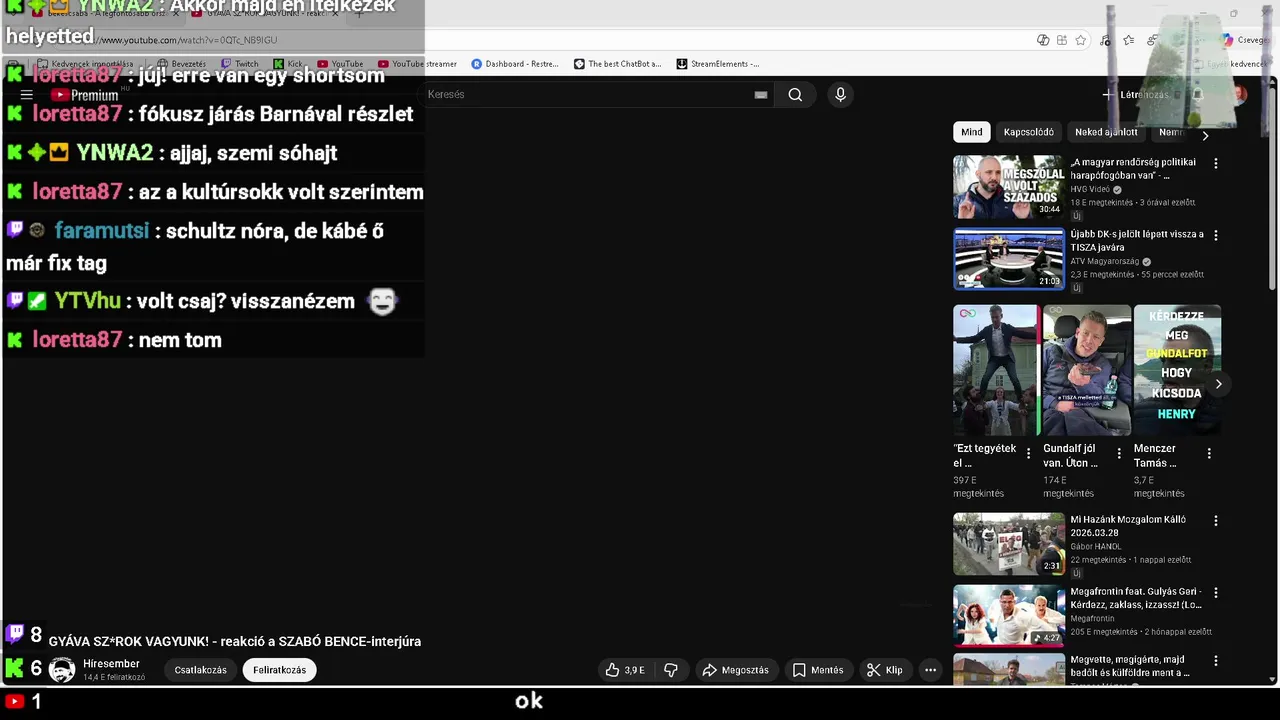1280x720 pixels.
Task: Open the StreamElements bookmark
Action: click(718, 64)
